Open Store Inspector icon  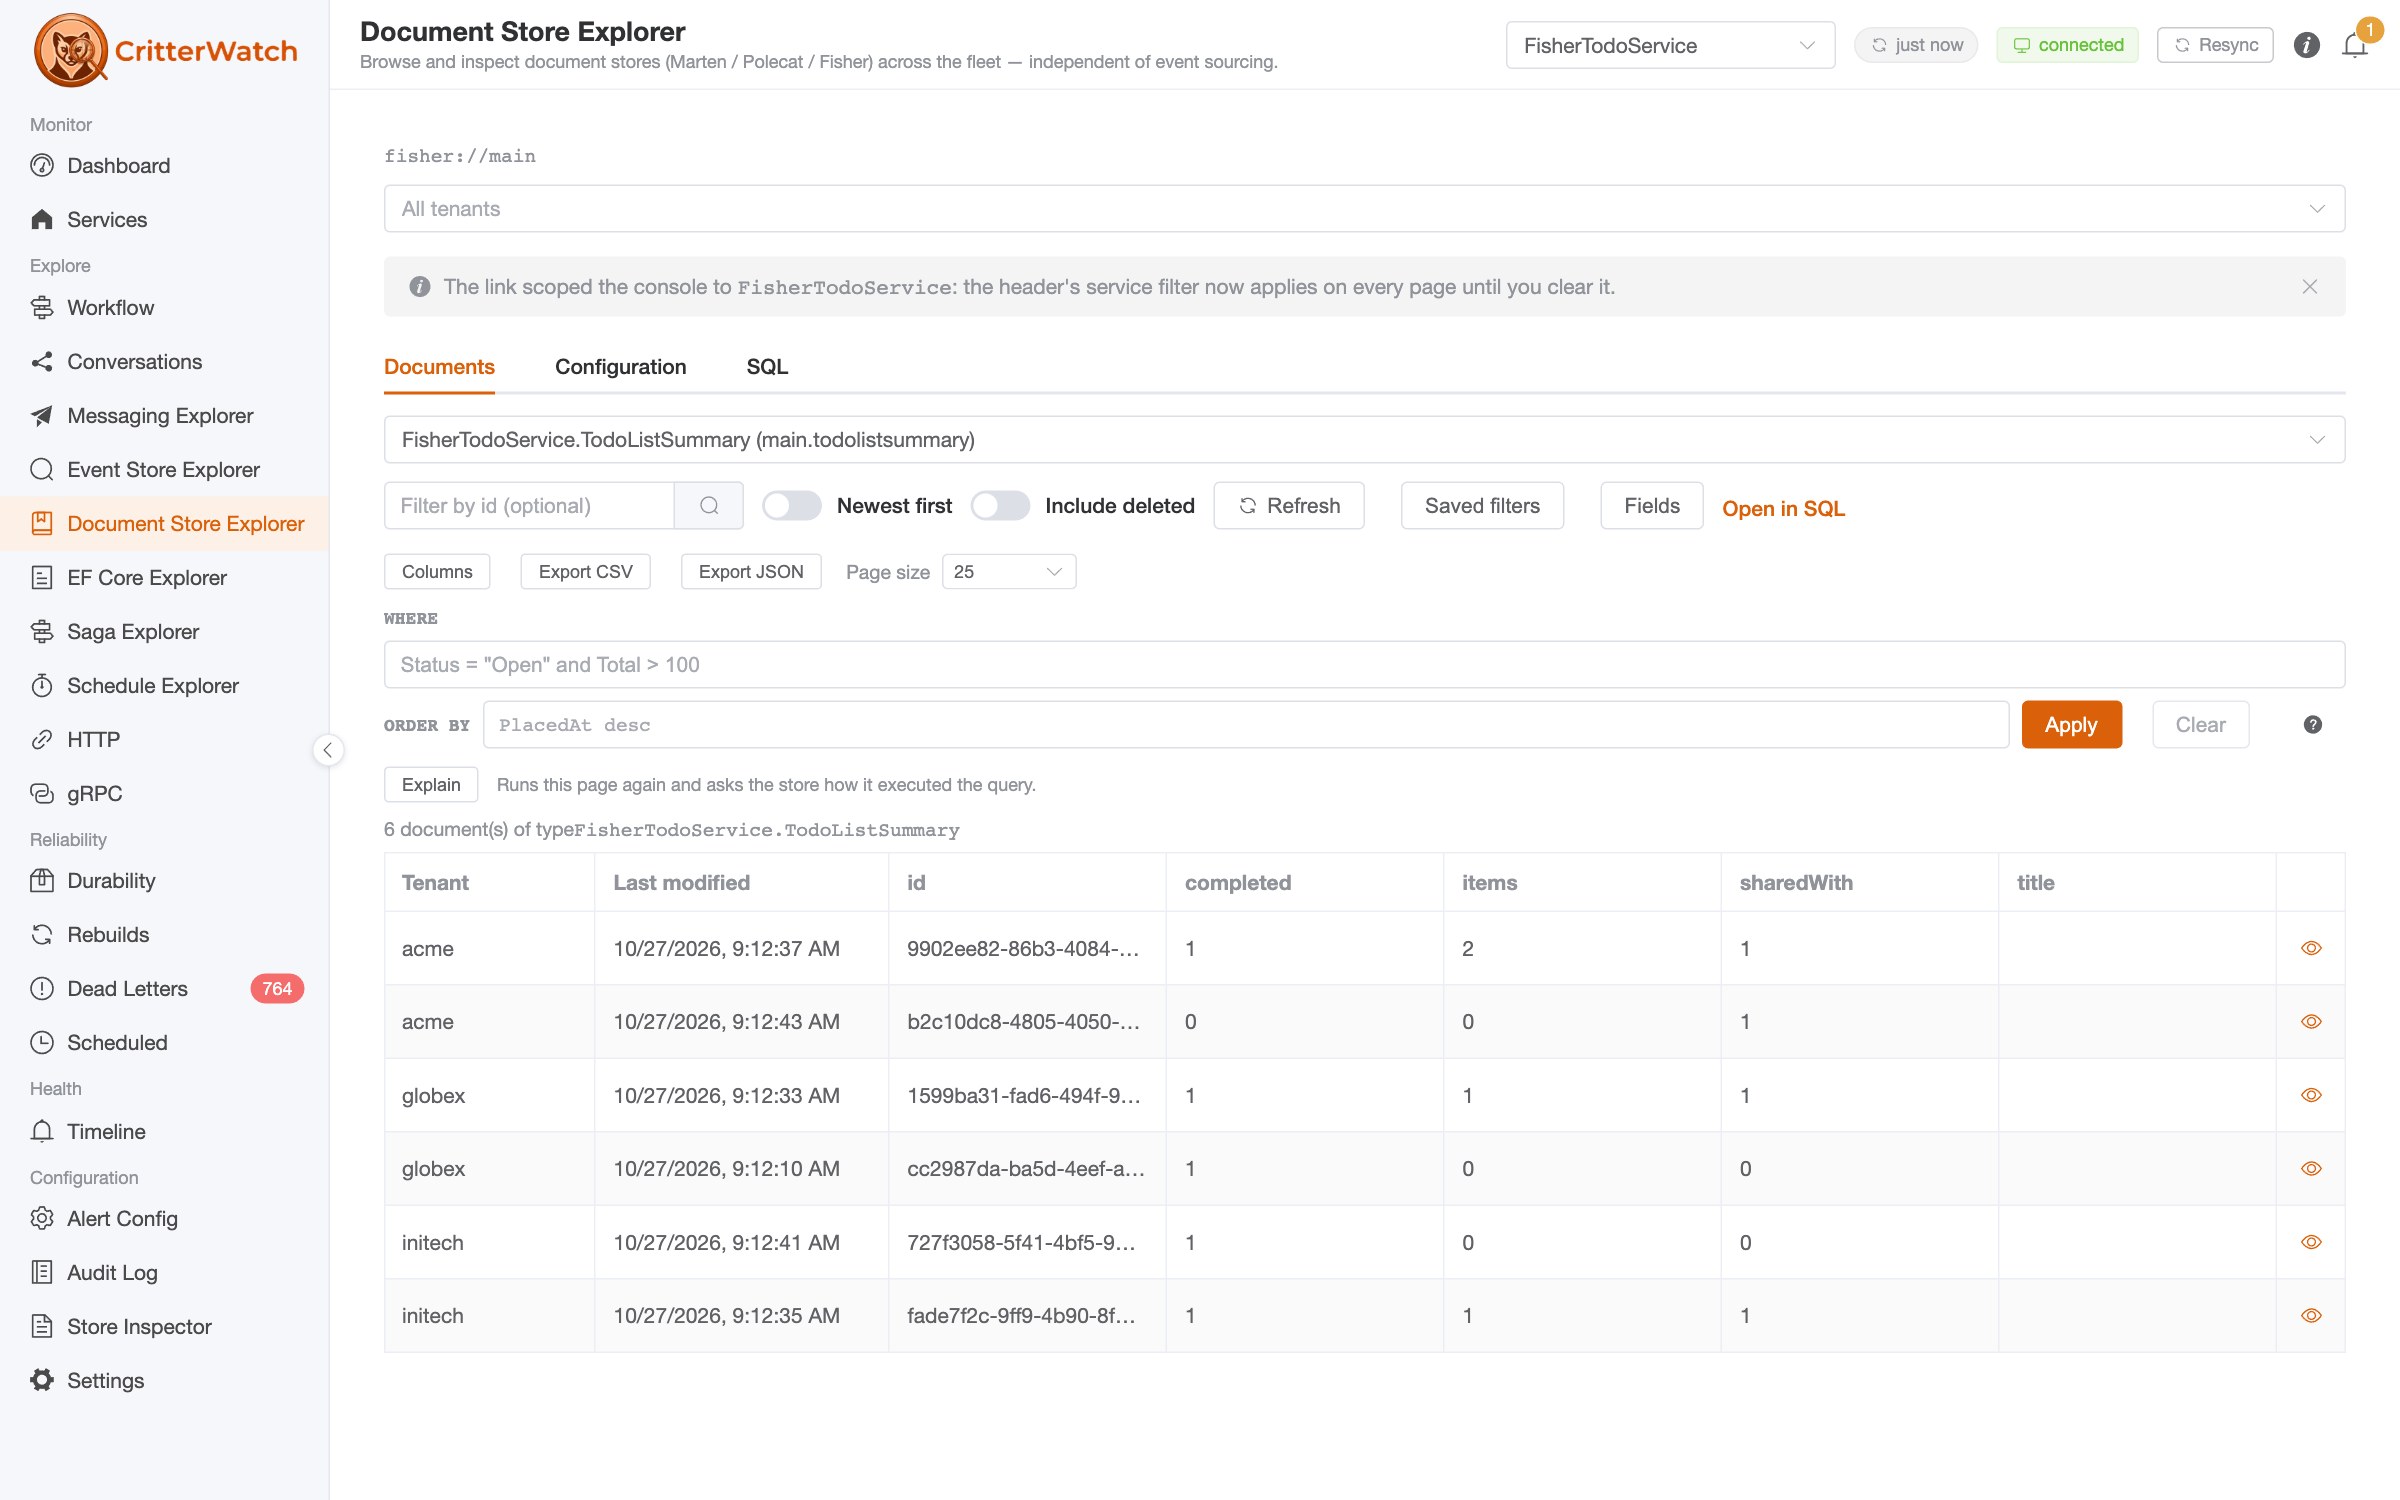42,1326
